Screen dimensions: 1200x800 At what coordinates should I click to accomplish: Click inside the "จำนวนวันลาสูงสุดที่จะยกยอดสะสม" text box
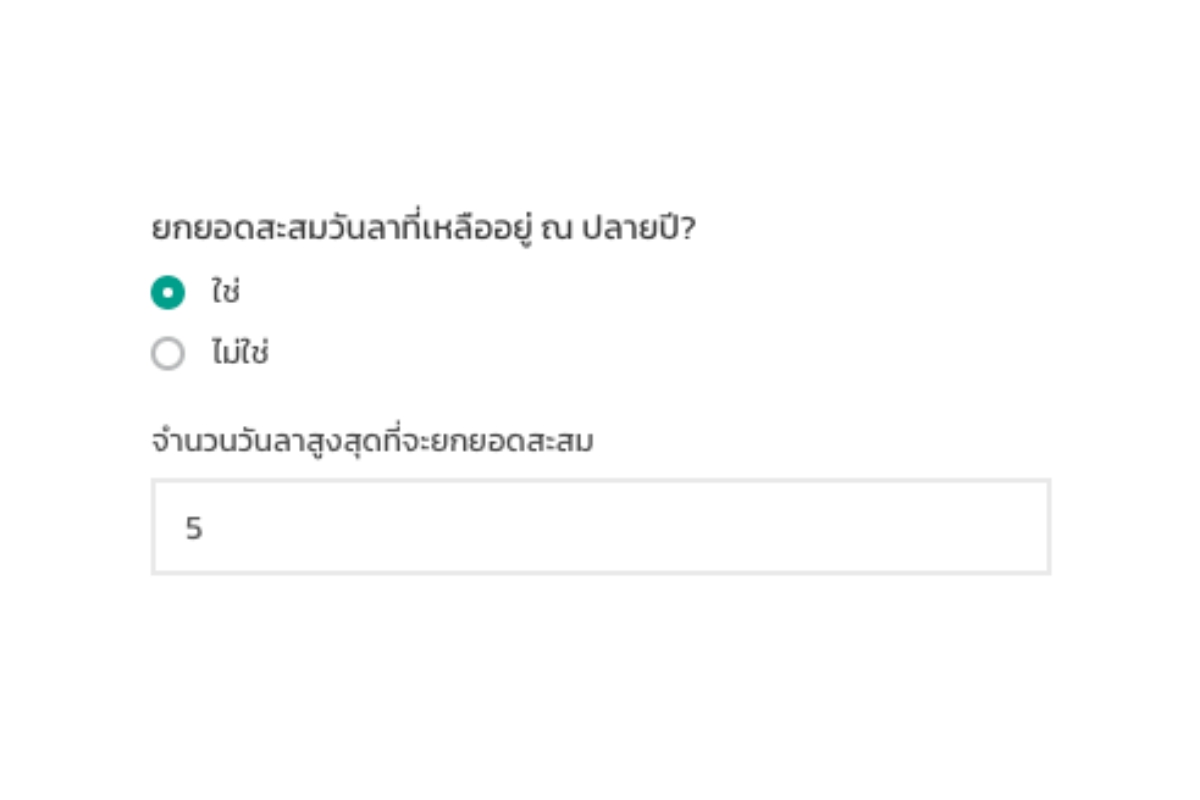[x=600, y=527]
